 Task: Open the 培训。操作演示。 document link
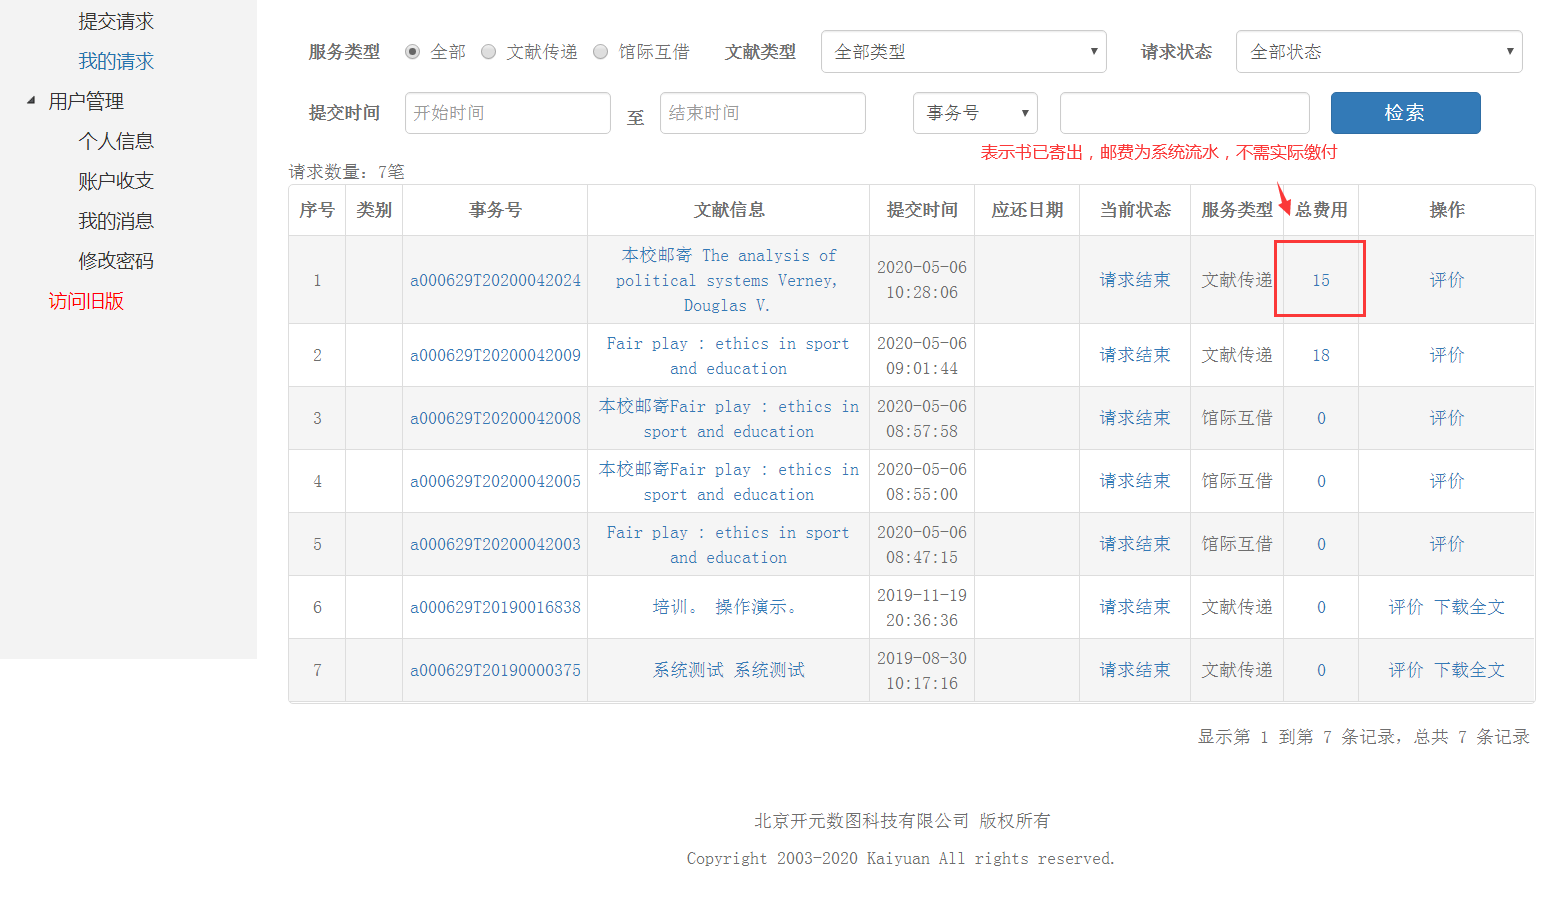click(x=727, y=607)
